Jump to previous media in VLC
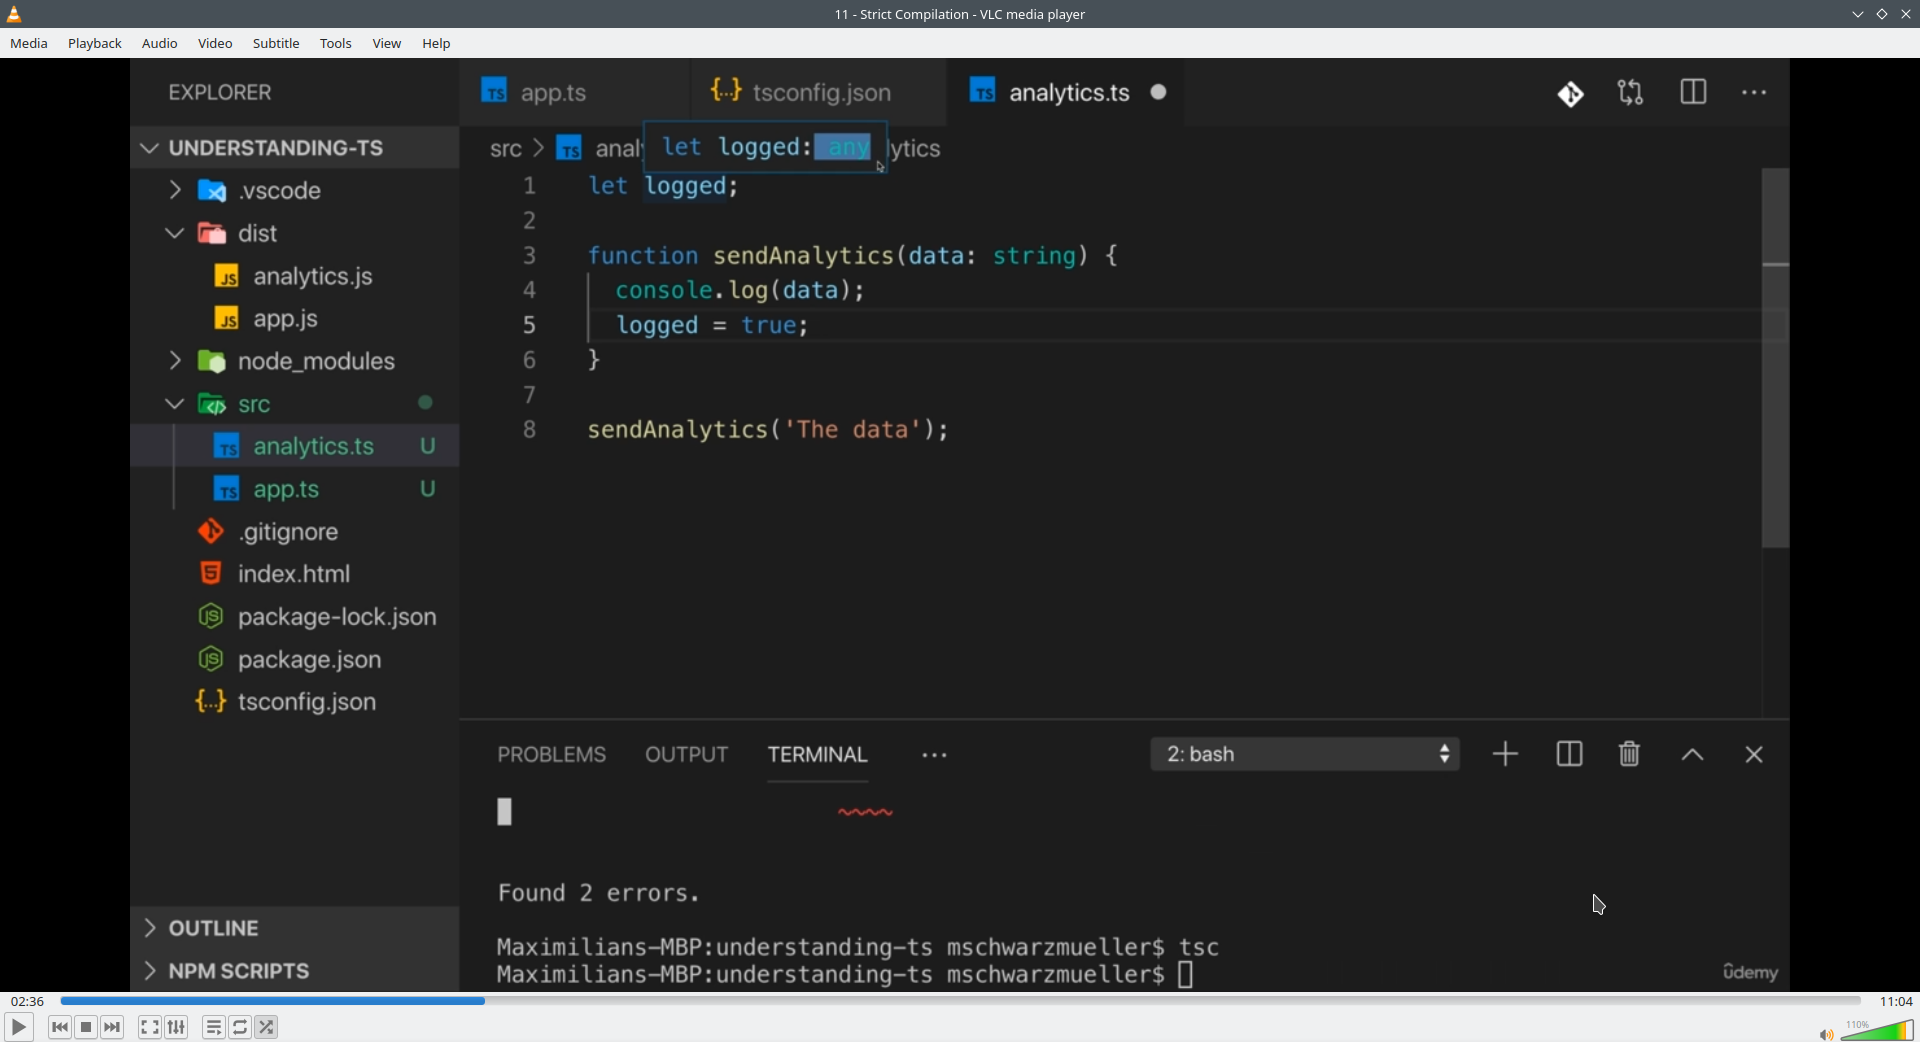This screenshot has width=1920, height=1042. pos(60,1027)
